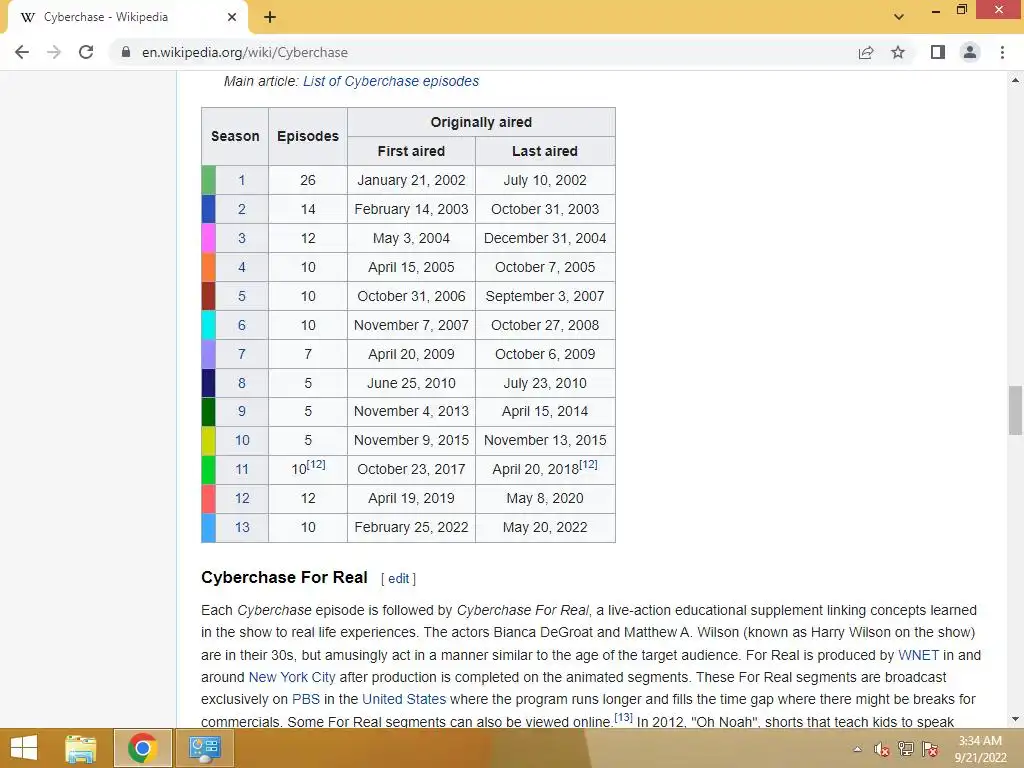Click the 'Last aired' column header
The width and height of the screenshot is (1024, 768).
click(545, 151)
